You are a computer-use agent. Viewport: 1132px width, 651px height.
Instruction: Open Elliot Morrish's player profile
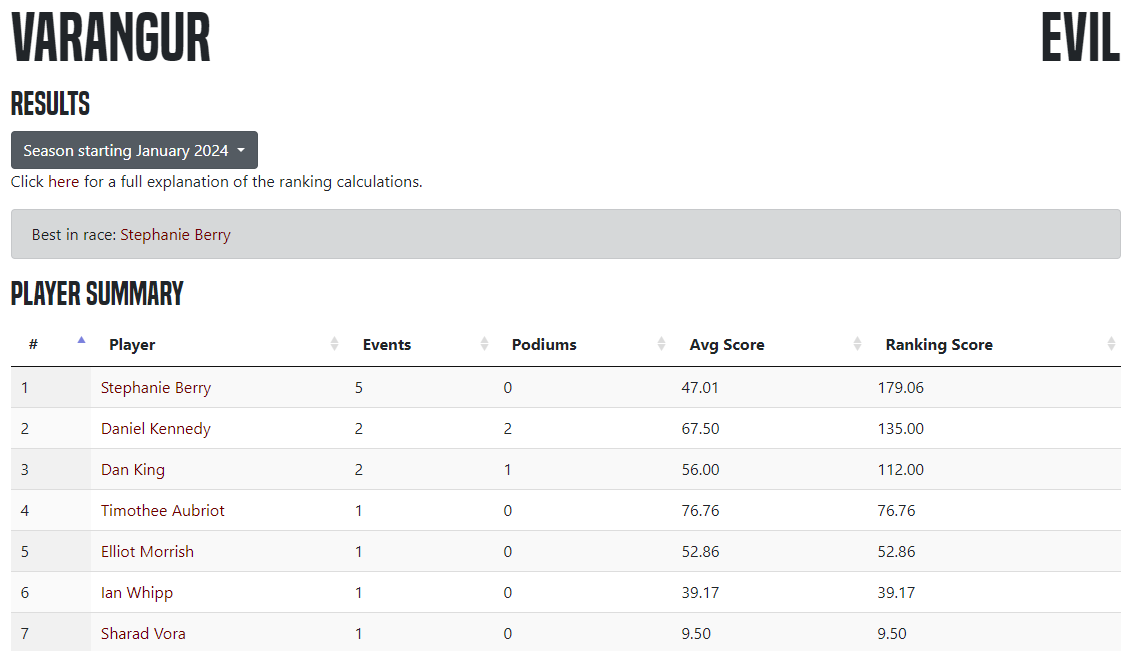(147, 551)
